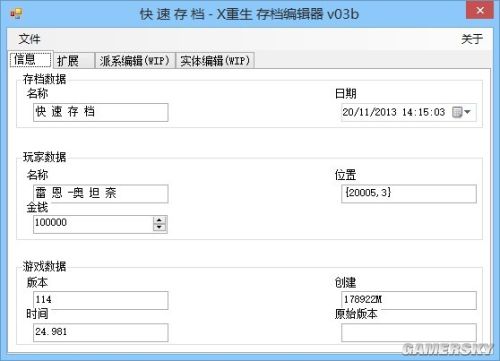Click the 存档数据 group label
This screenshot has width=500, height=361.
click(x=44, y=79)
